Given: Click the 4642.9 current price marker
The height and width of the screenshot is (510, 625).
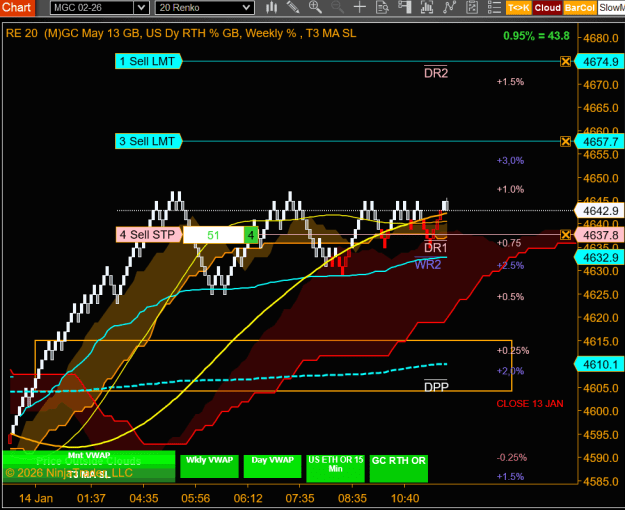Looking at the screenshot, I should coord(600,211).
